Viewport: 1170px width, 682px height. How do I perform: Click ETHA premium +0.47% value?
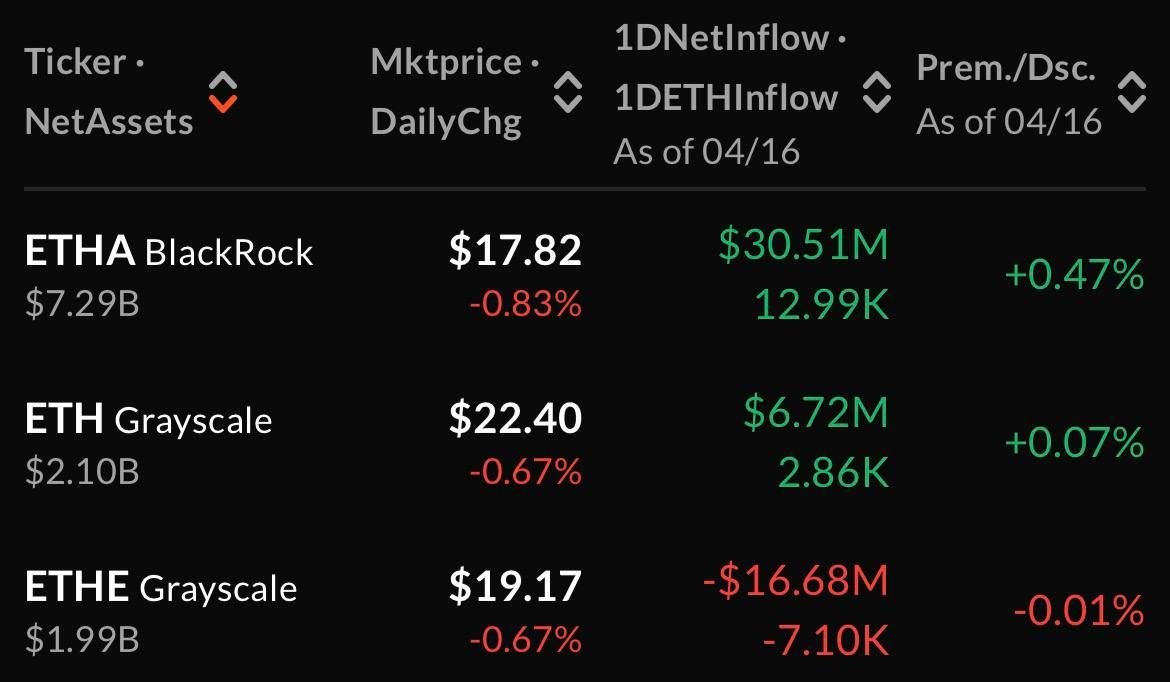coord(1074,273)
